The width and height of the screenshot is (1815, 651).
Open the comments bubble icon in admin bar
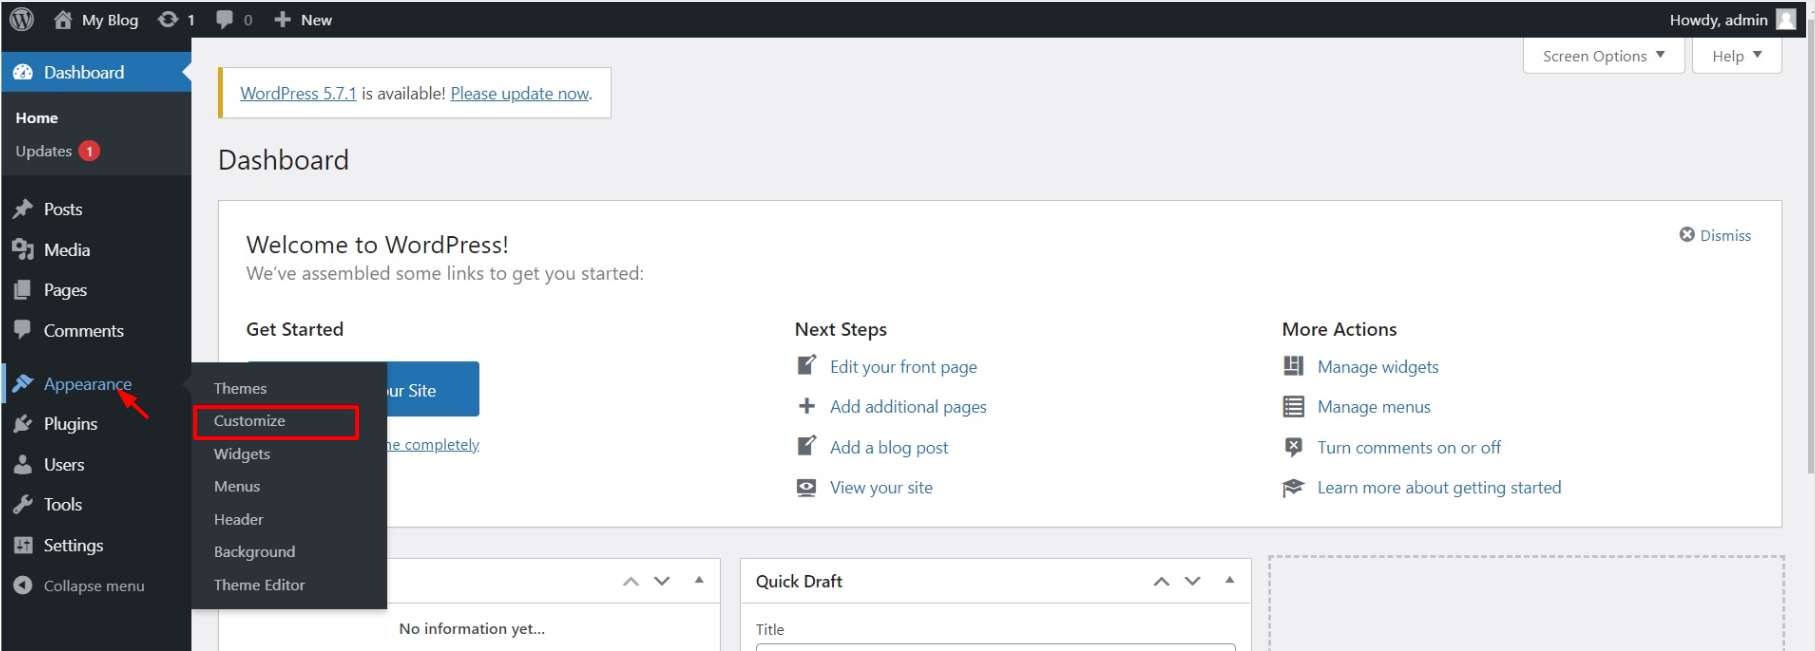225,19
